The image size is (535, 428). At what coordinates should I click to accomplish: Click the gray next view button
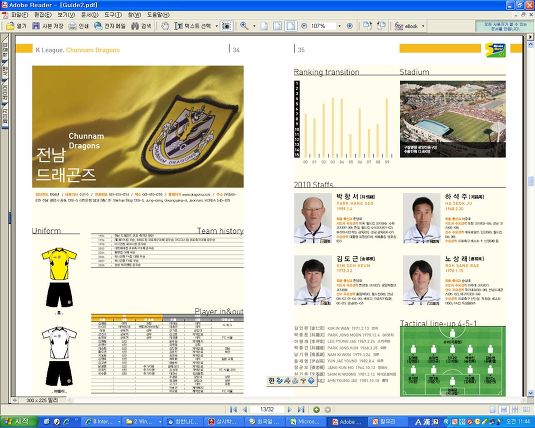328,410
